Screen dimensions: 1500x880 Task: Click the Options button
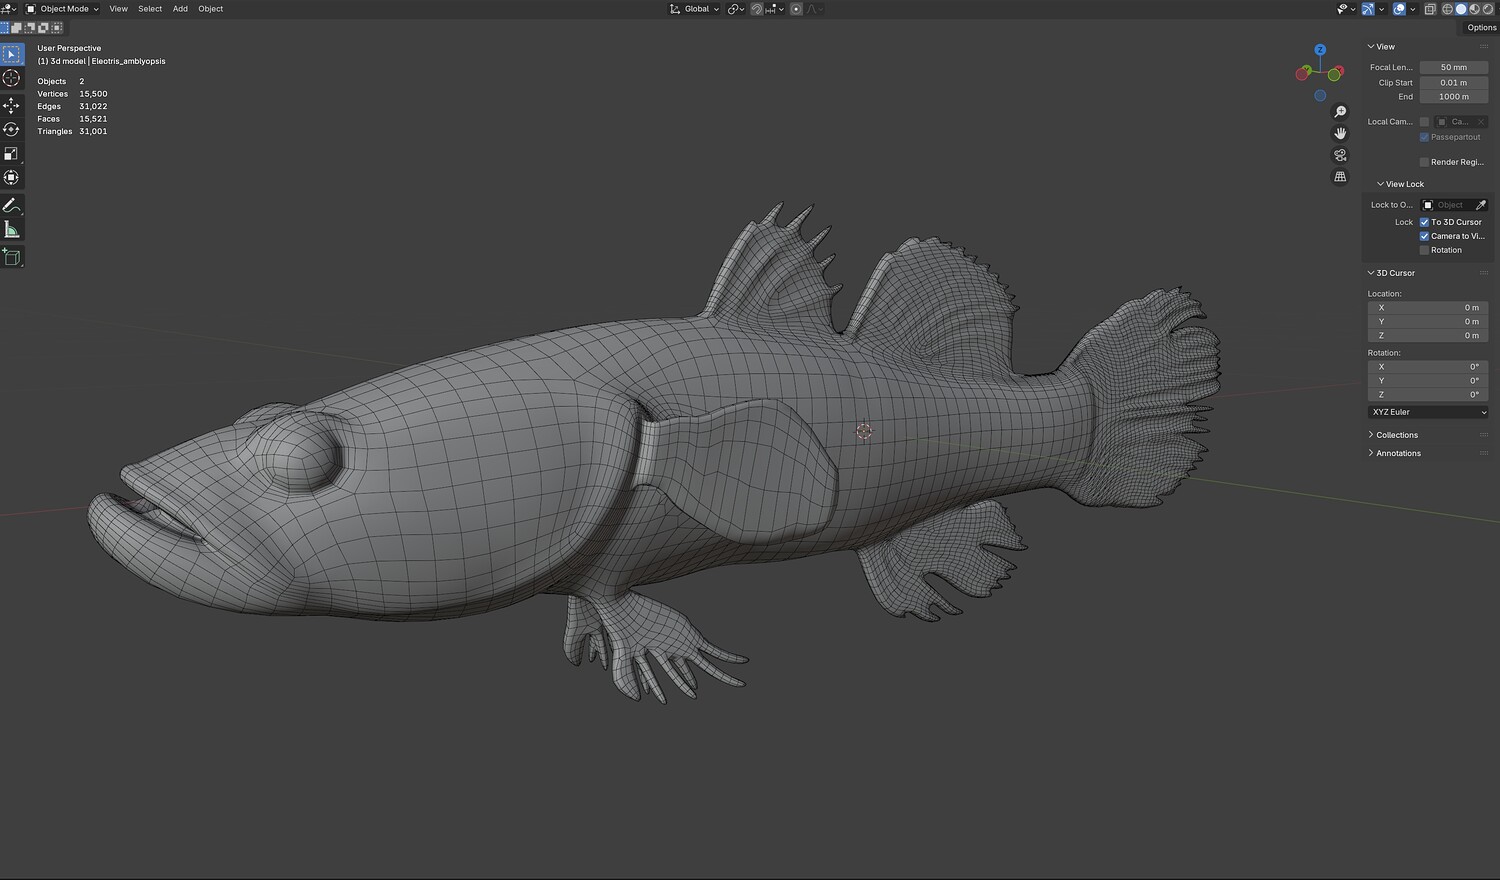point(1481,27)
